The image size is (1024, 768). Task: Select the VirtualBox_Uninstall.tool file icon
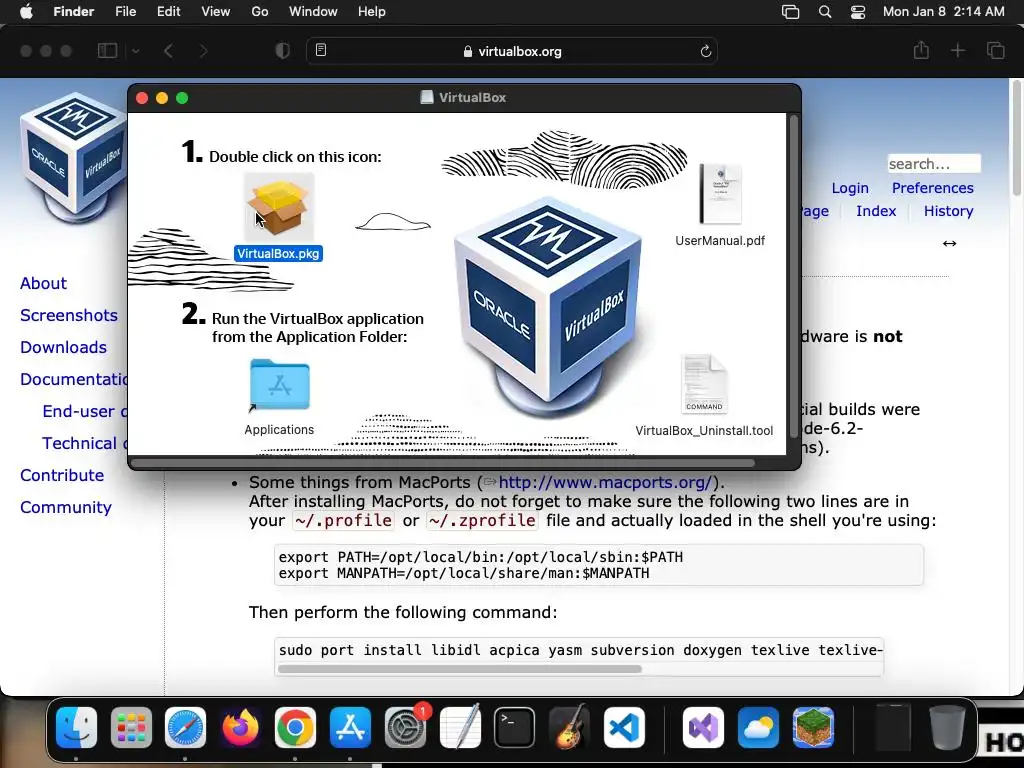[x=704, y=383]
